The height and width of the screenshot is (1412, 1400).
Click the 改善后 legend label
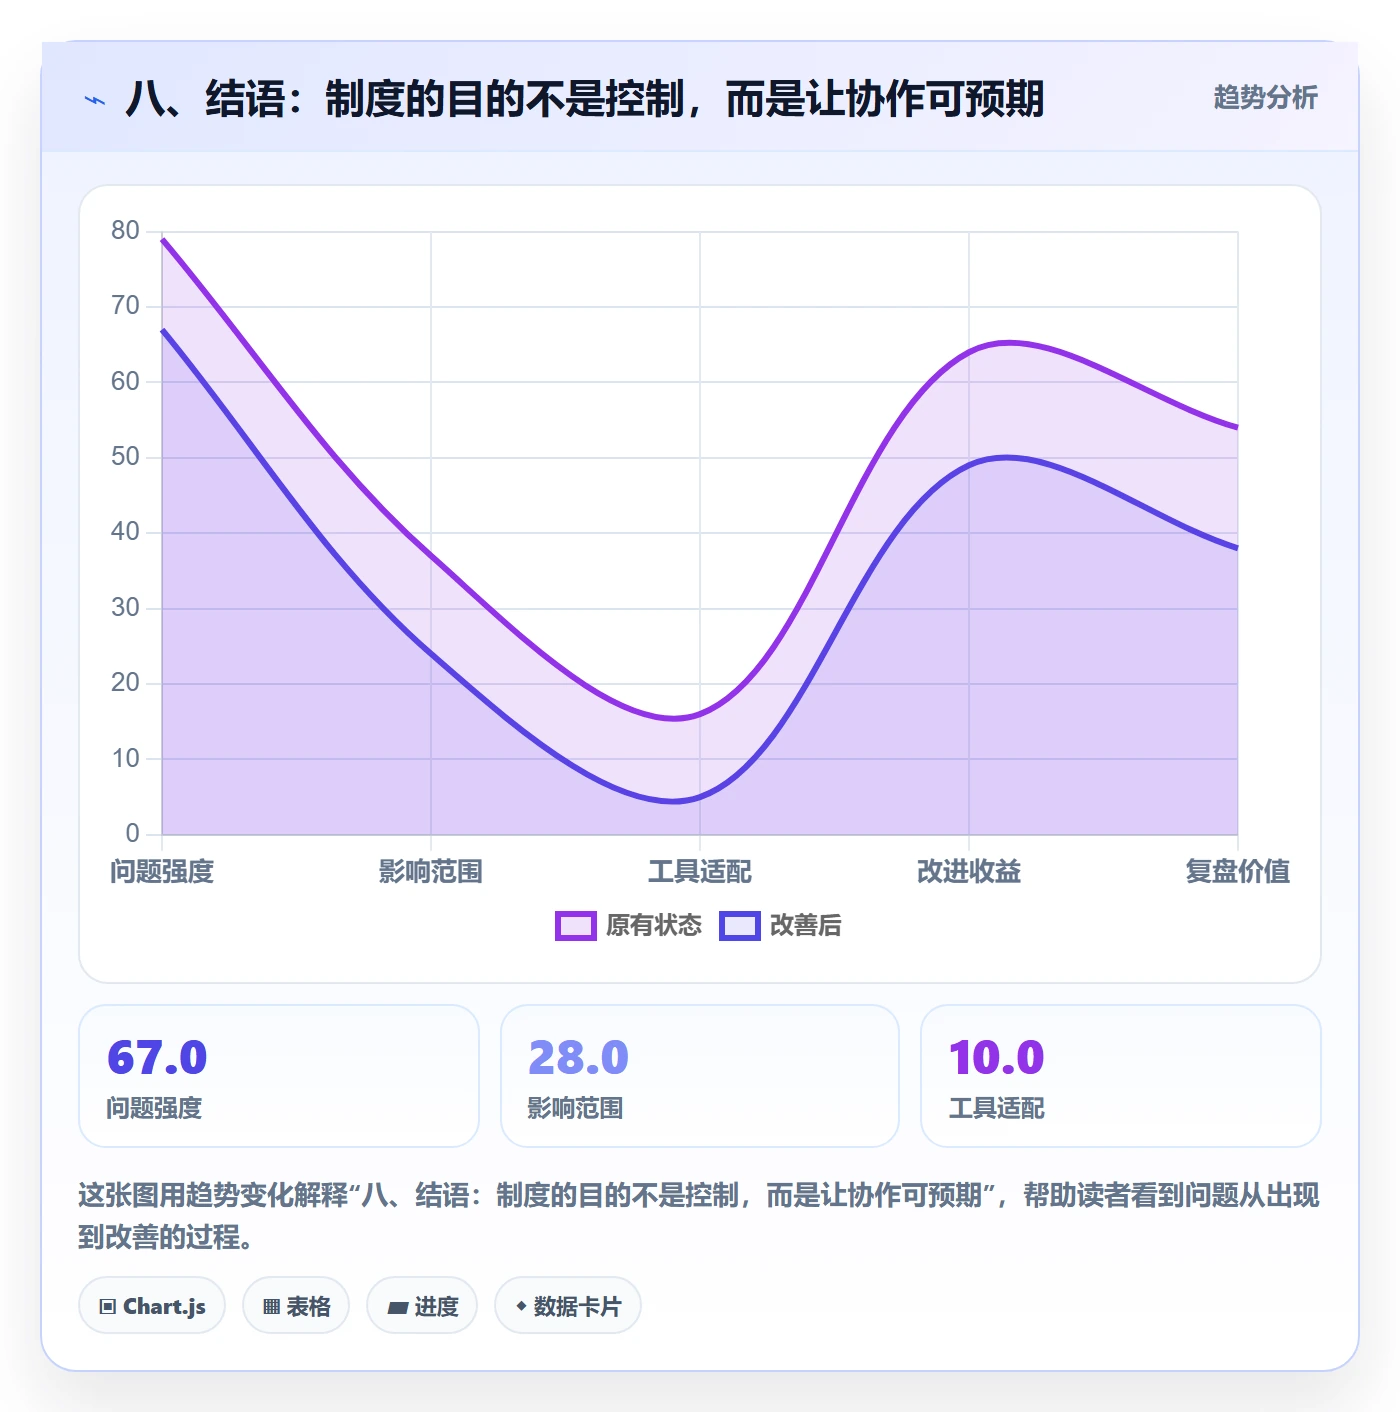pyautogui.click(x=806, y=926)
